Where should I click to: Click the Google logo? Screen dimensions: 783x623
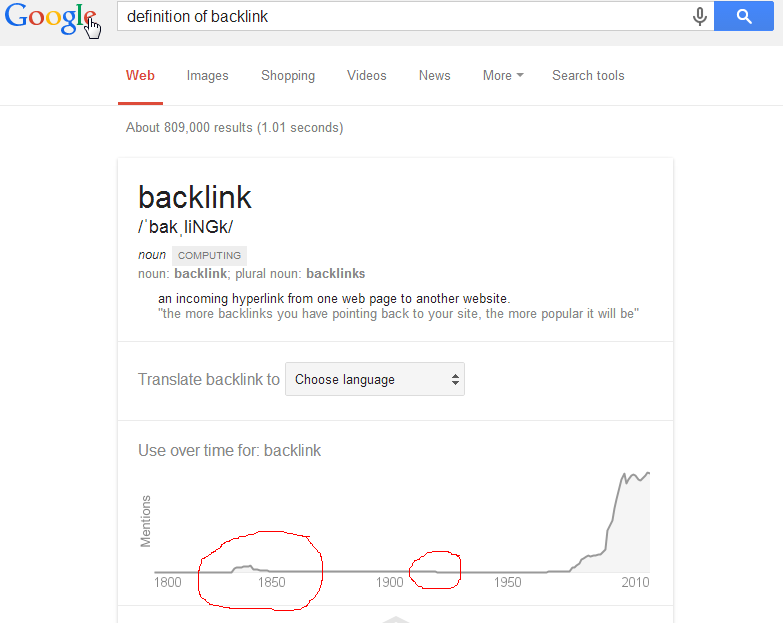[x=50, y=19]
